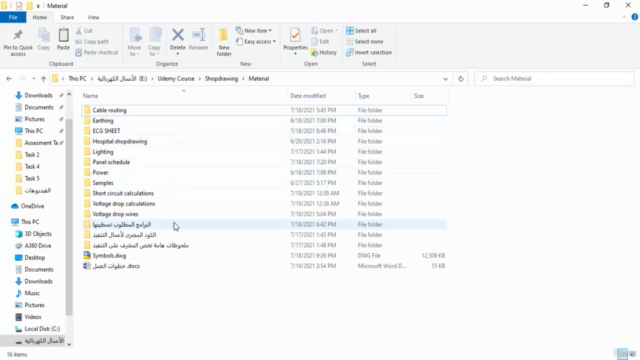Image resolution: width=640 pixels, height=360 pixels.
Task: Open A360 Drive in navigation pane
Action: click(x=33, y=246)
